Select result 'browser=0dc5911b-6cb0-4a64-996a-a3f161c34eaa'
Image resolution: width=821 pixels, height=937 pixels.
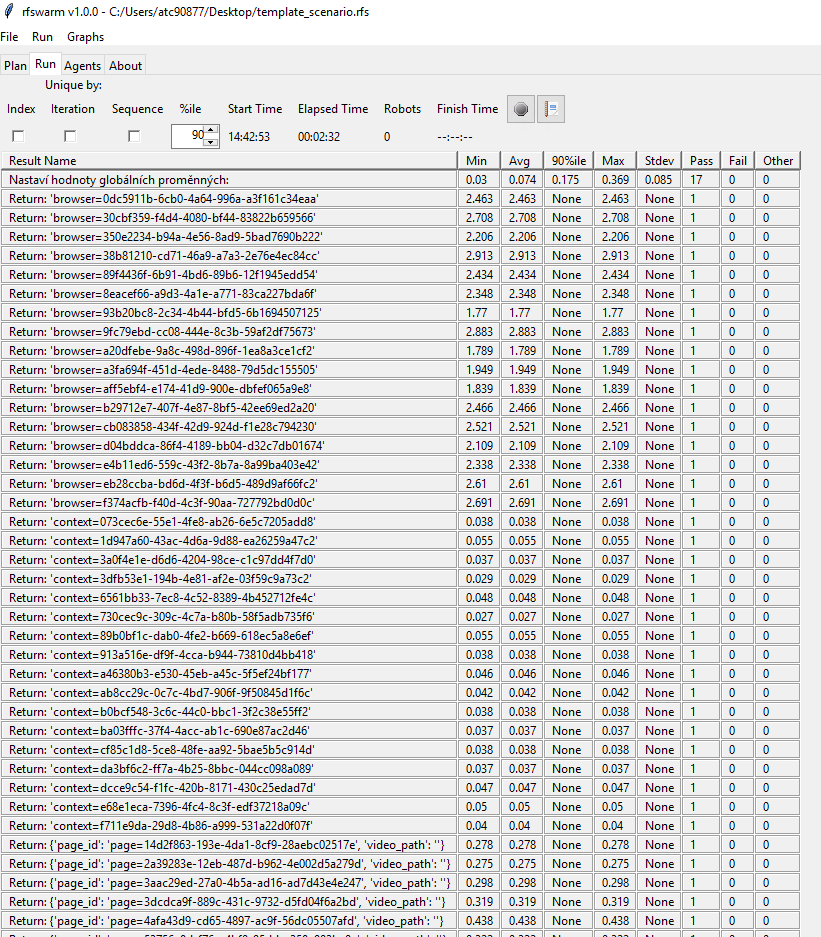coord(229,199)
